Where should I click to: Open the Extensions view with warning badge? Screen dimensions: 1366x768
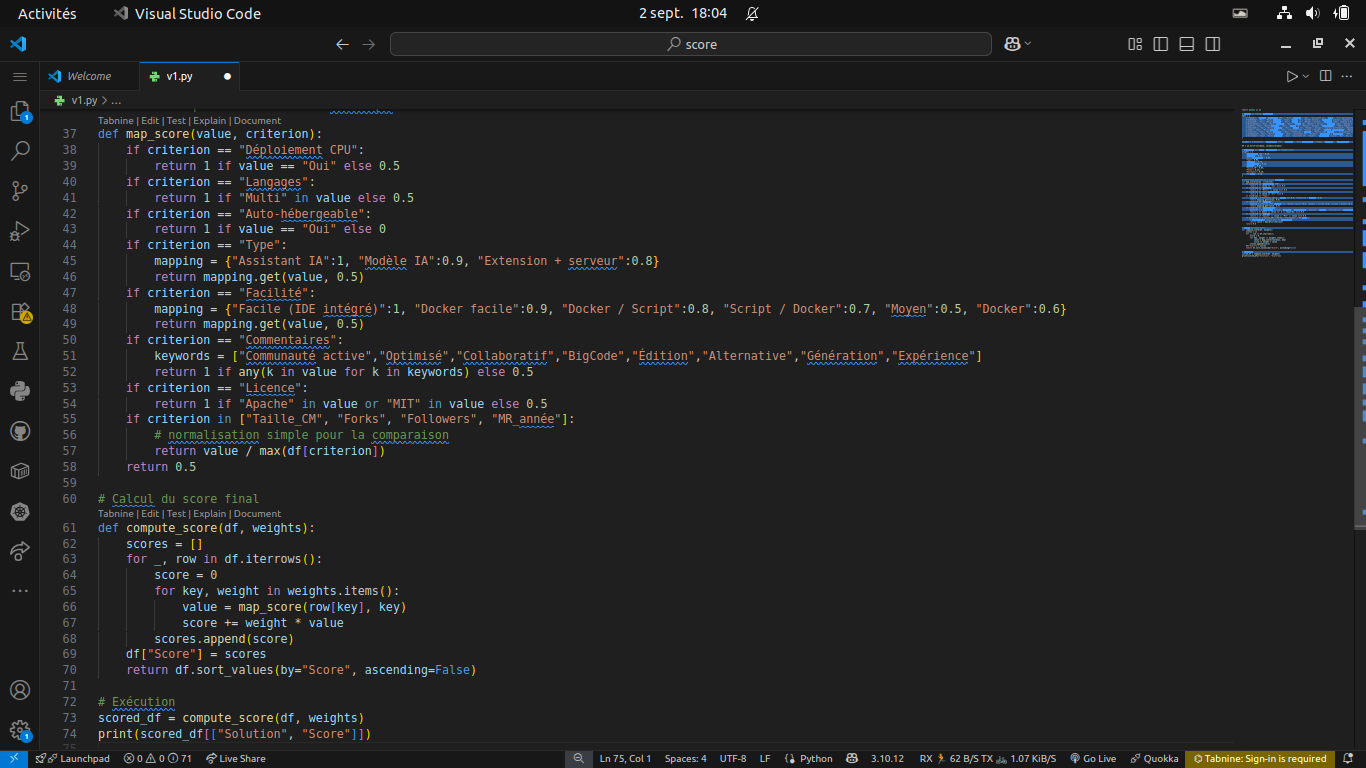click(20, 312)
